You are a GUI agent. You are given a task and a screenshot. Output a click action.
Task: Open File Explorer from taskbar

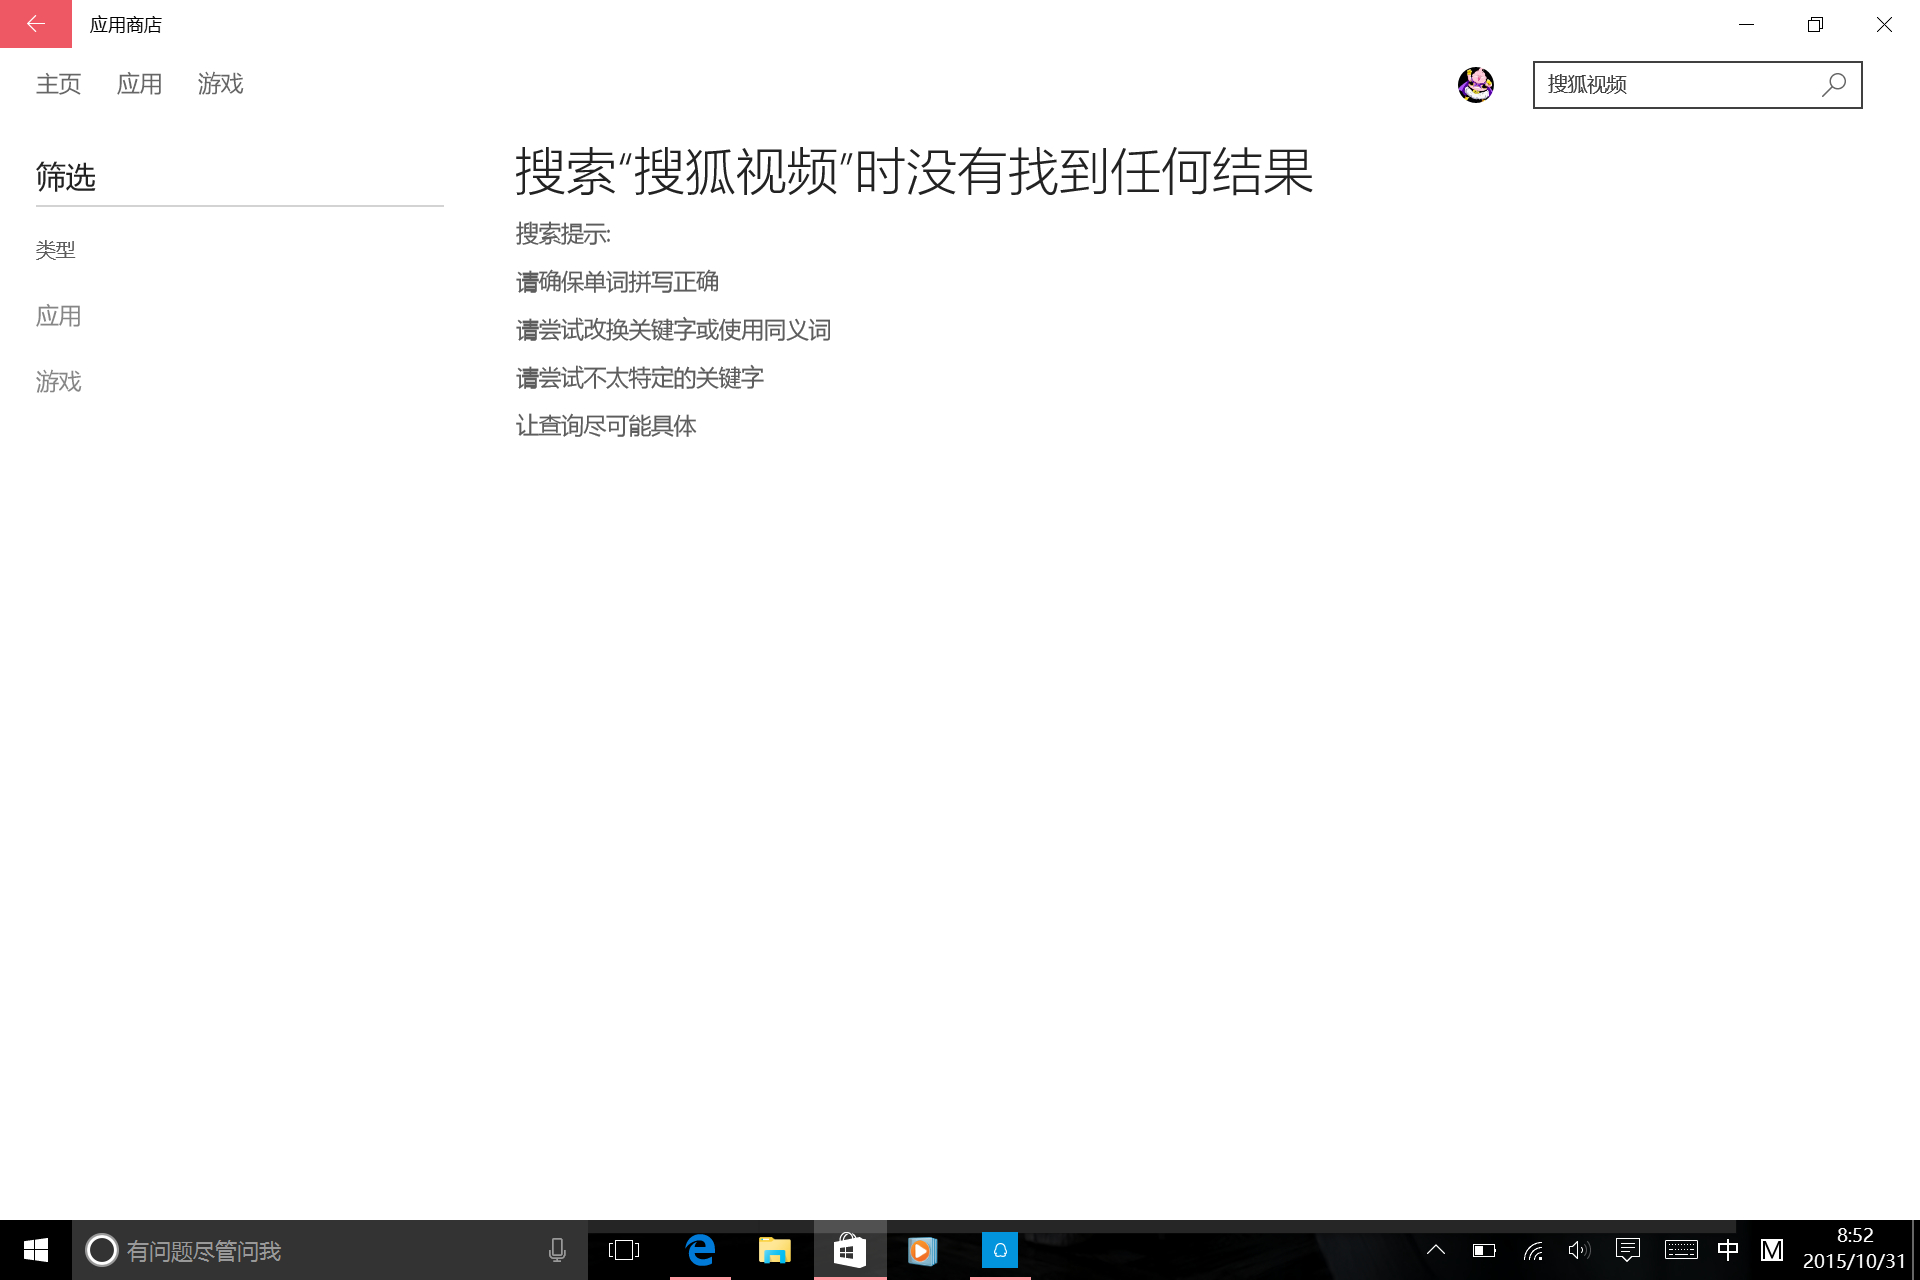(x=775, y=1250)
